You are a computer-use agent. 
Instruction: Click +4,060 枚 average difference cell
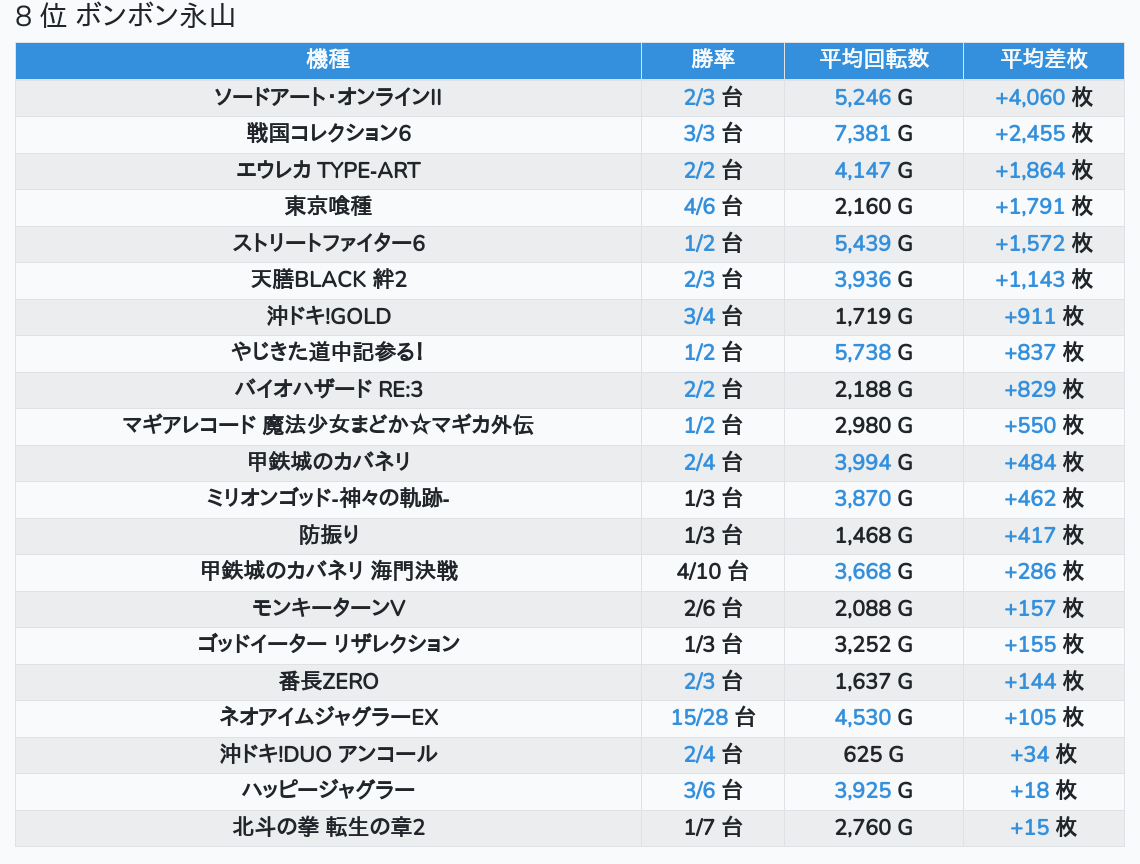click(1043, 97)
